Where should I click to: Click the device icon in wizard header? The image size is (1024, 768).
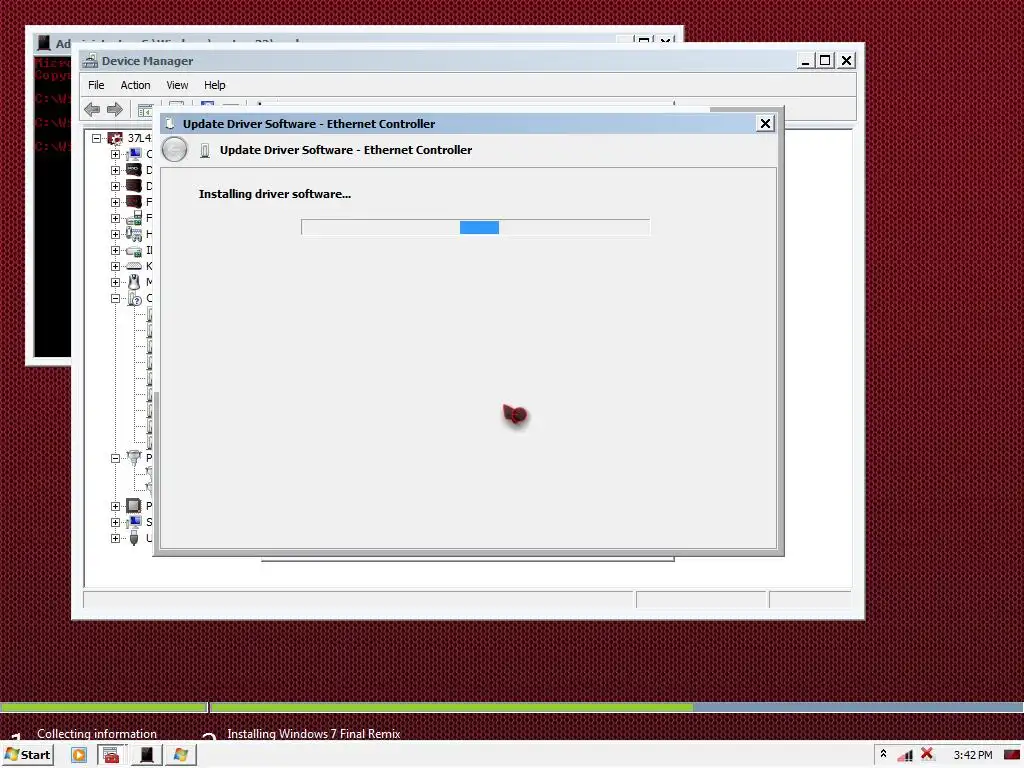[x=205, y=150]
